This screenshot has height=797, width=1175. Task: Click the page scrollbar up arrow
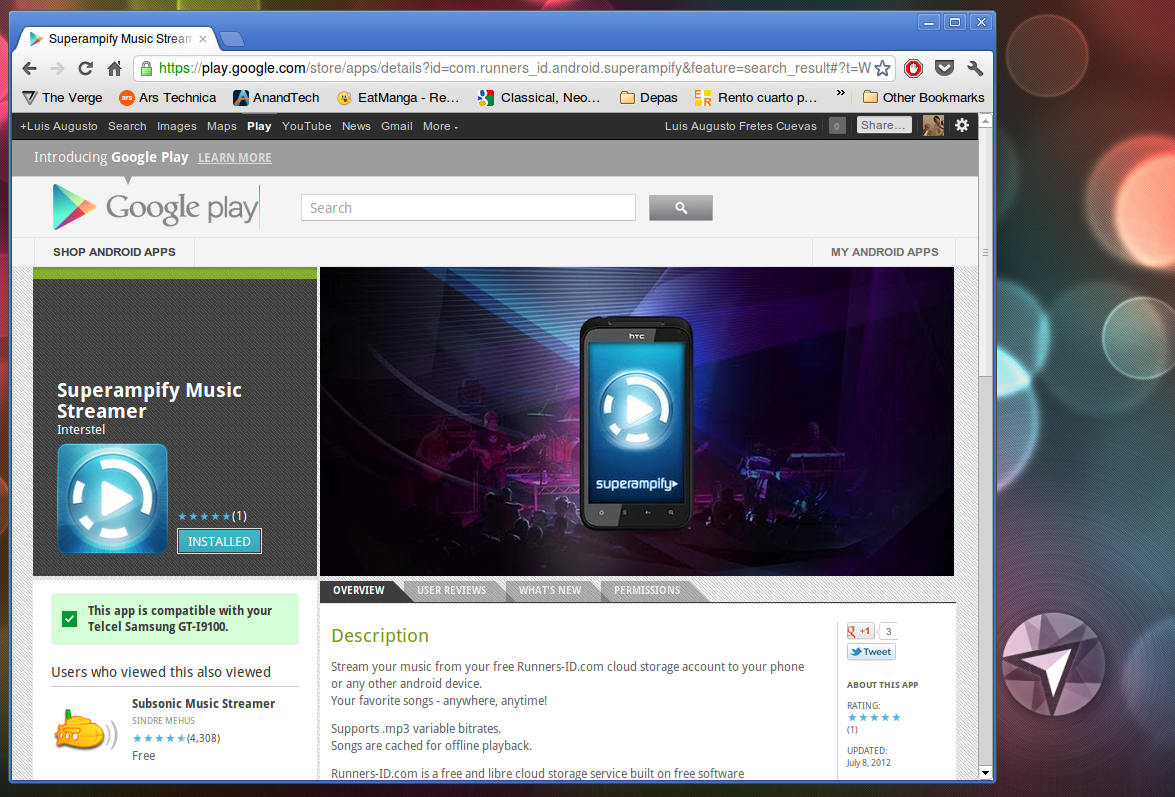click(985, 121)
